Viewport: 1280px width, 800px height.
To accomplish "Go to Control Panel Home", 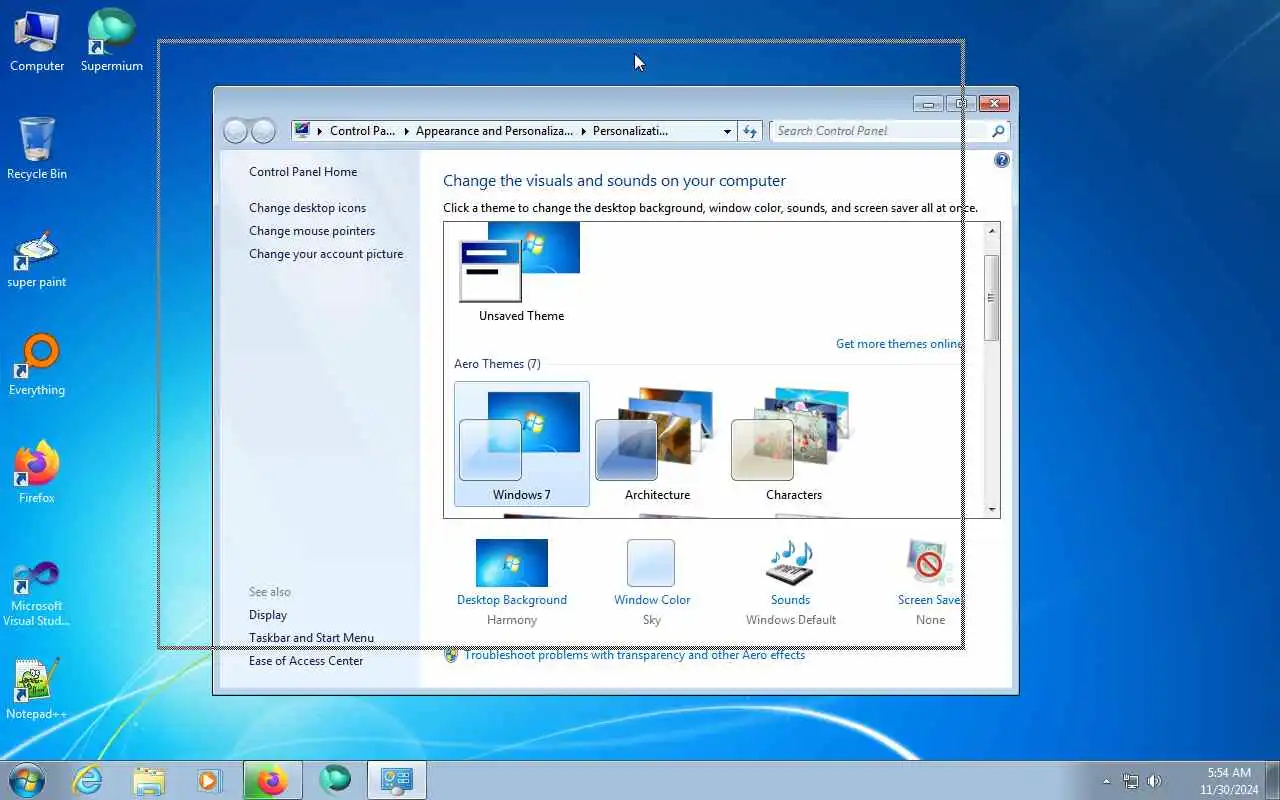I will pyautogui.click(x=303, y=172).
